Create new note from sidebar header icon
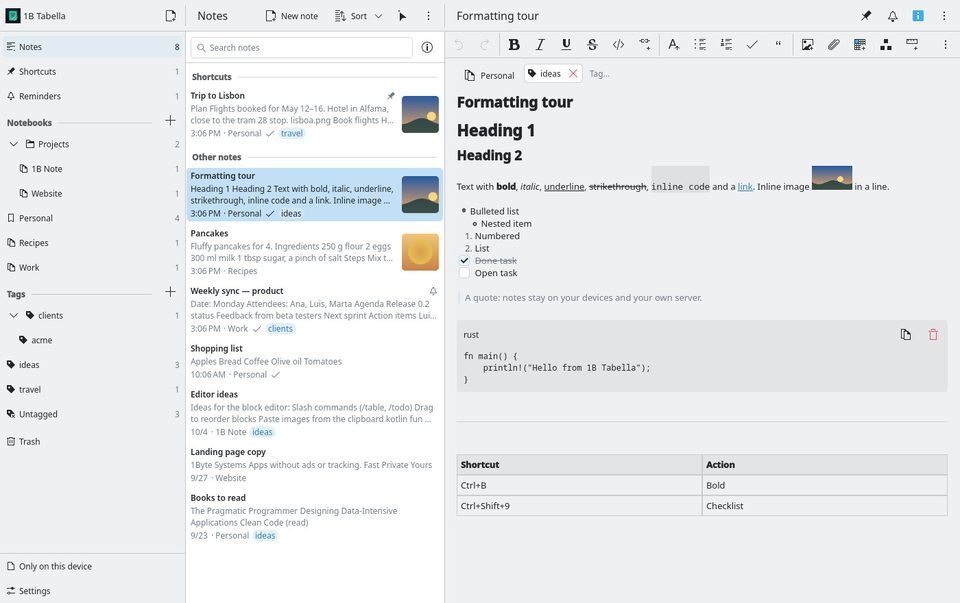Screen dimensions: 960x603 [171, 16]
